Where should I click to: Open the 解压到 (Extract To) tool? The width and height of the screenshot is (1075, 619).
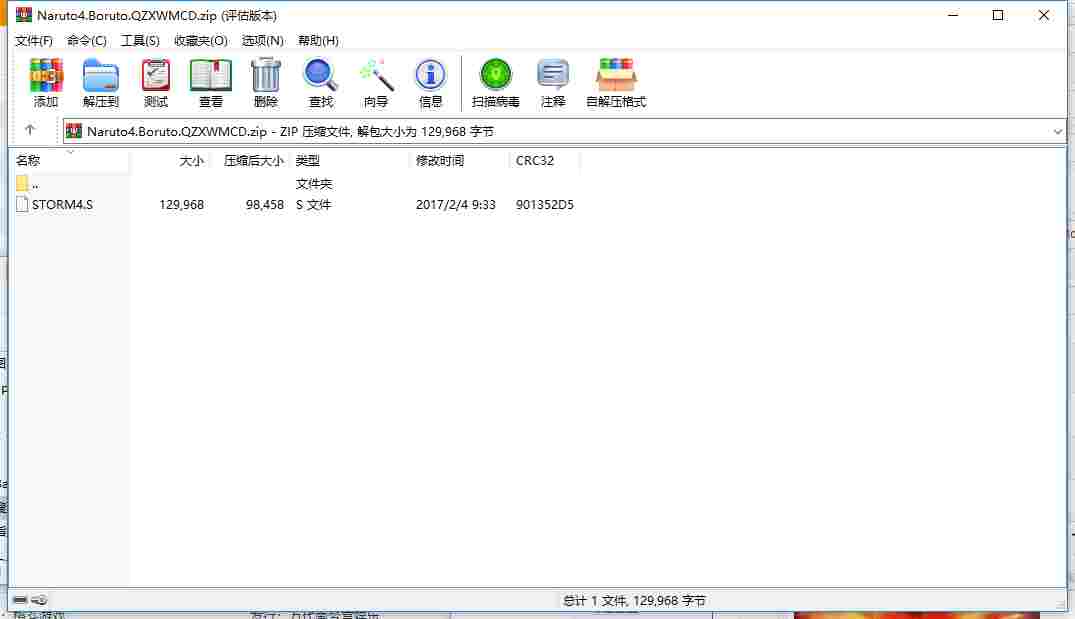[x=101, y=83]
